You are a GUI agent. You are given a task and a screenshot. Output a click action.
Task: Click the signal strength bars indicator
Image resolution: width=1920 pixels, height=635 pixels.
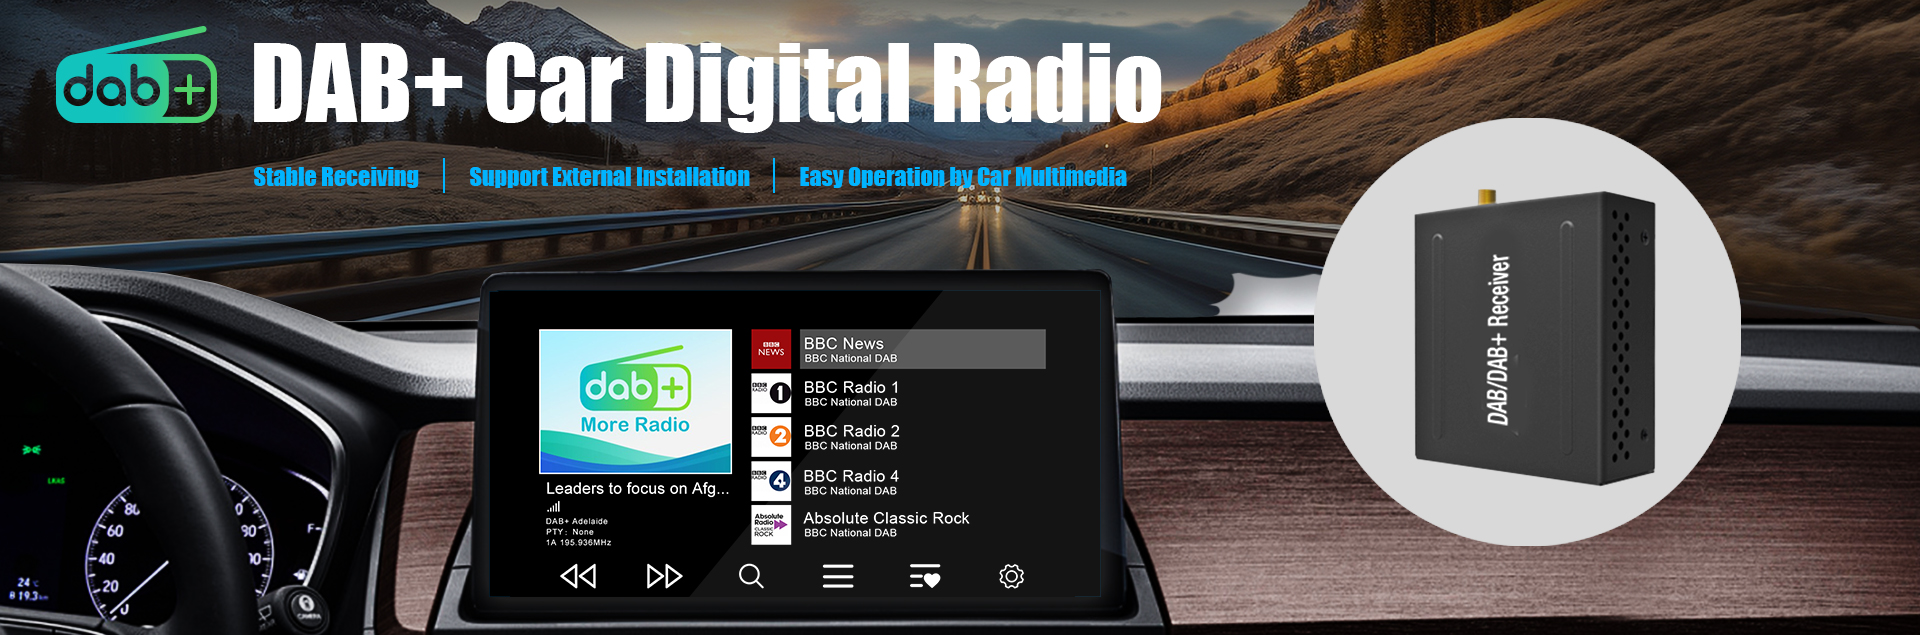pos(553,507)
